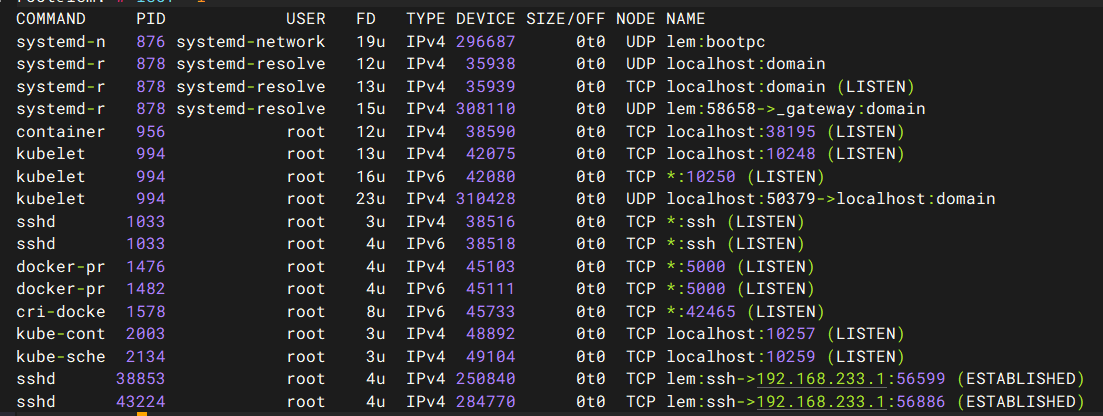Click the TYPE column header
Viewport: 1103px width, 416px height.
pos(426,19)
